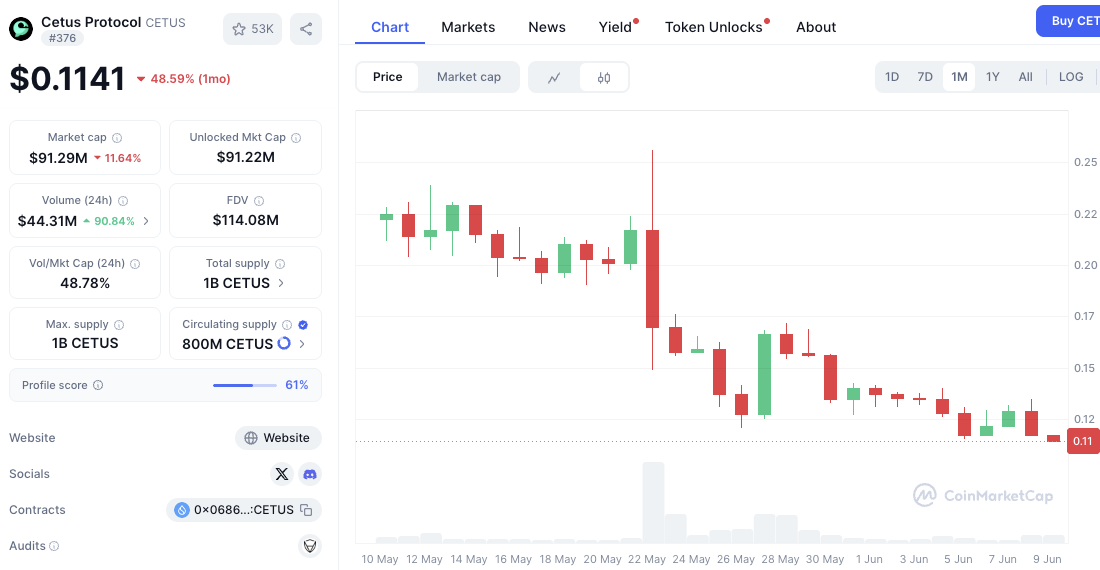Open the audits shield icon
Viewport: 1100px width, 570px height.
pyautogui.click(x=309, y=545)
